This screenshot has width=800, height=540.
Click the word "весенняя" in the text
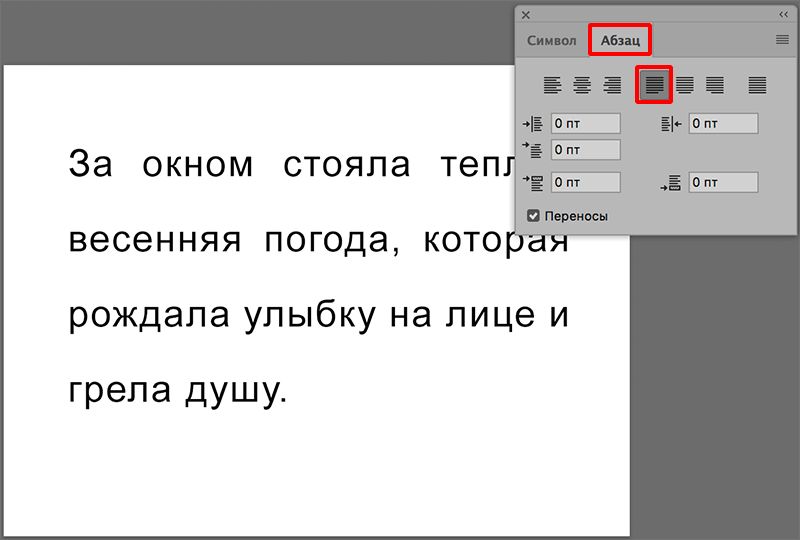155,240
